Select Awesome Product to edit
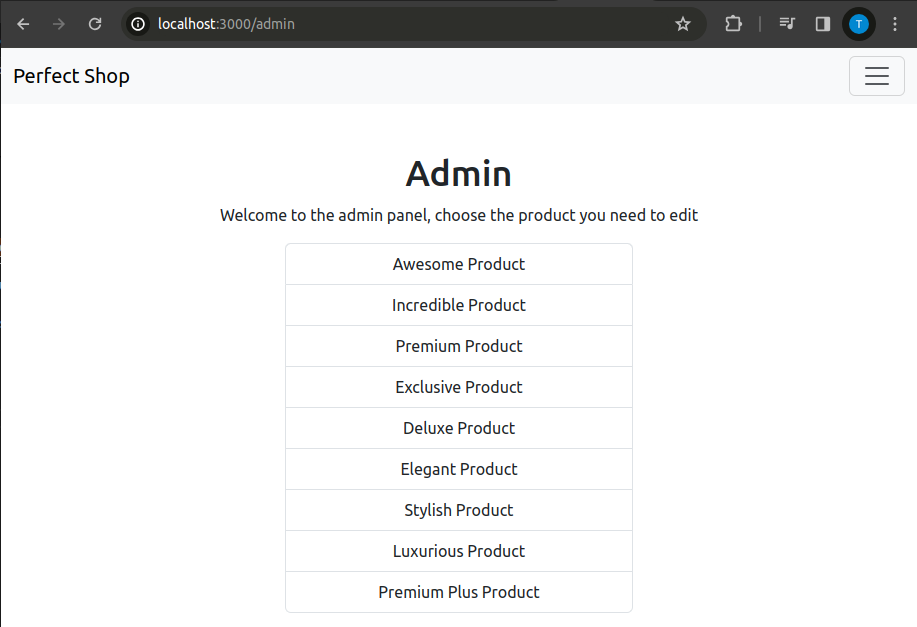Screen dimensions: 917x627 [458, 264]
